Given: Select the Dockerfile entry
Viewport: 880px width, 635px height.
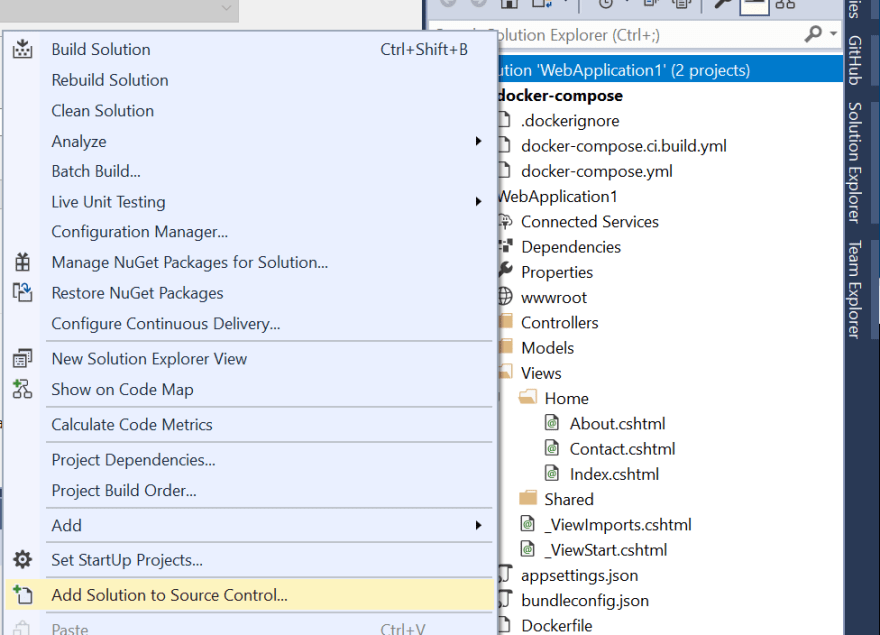Looking at the screenshot, I should (x=556, y=625).
